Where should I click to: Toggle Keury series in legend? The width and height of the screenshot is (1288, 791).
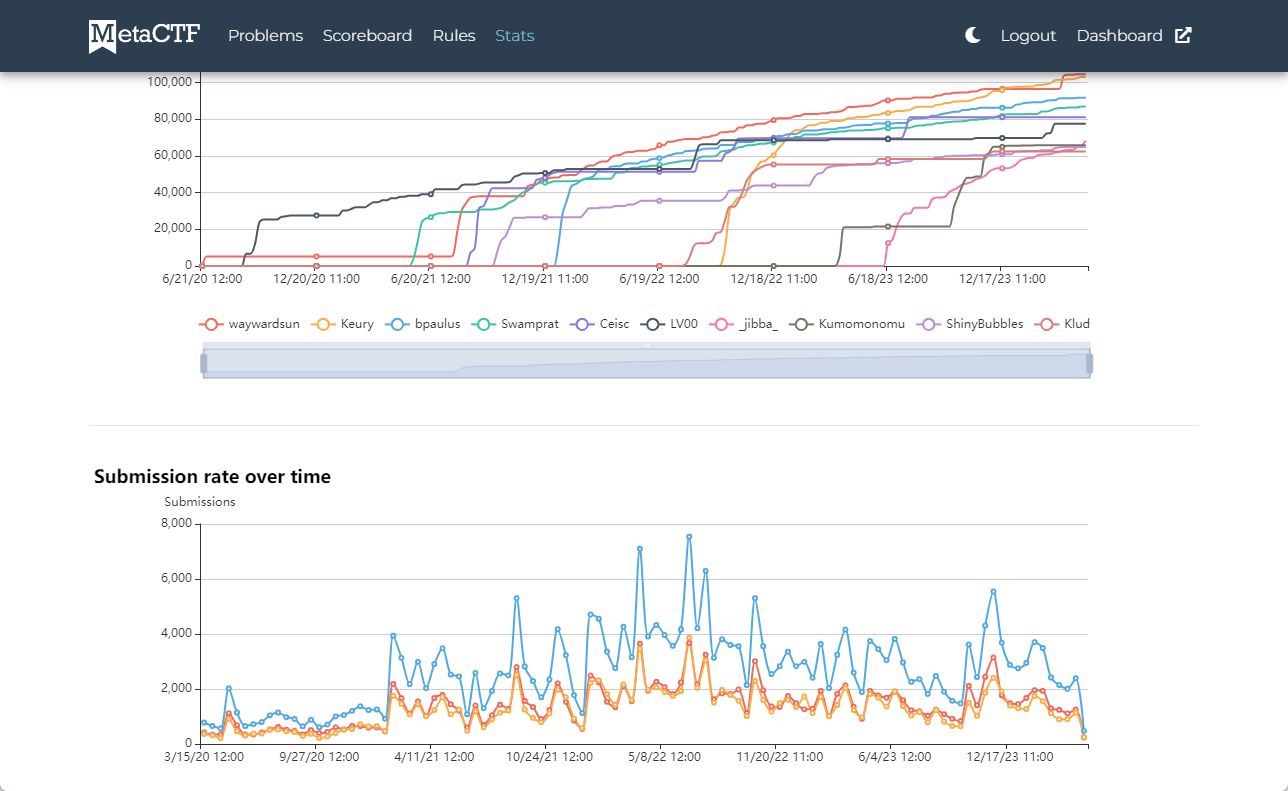tap(344, 324)
